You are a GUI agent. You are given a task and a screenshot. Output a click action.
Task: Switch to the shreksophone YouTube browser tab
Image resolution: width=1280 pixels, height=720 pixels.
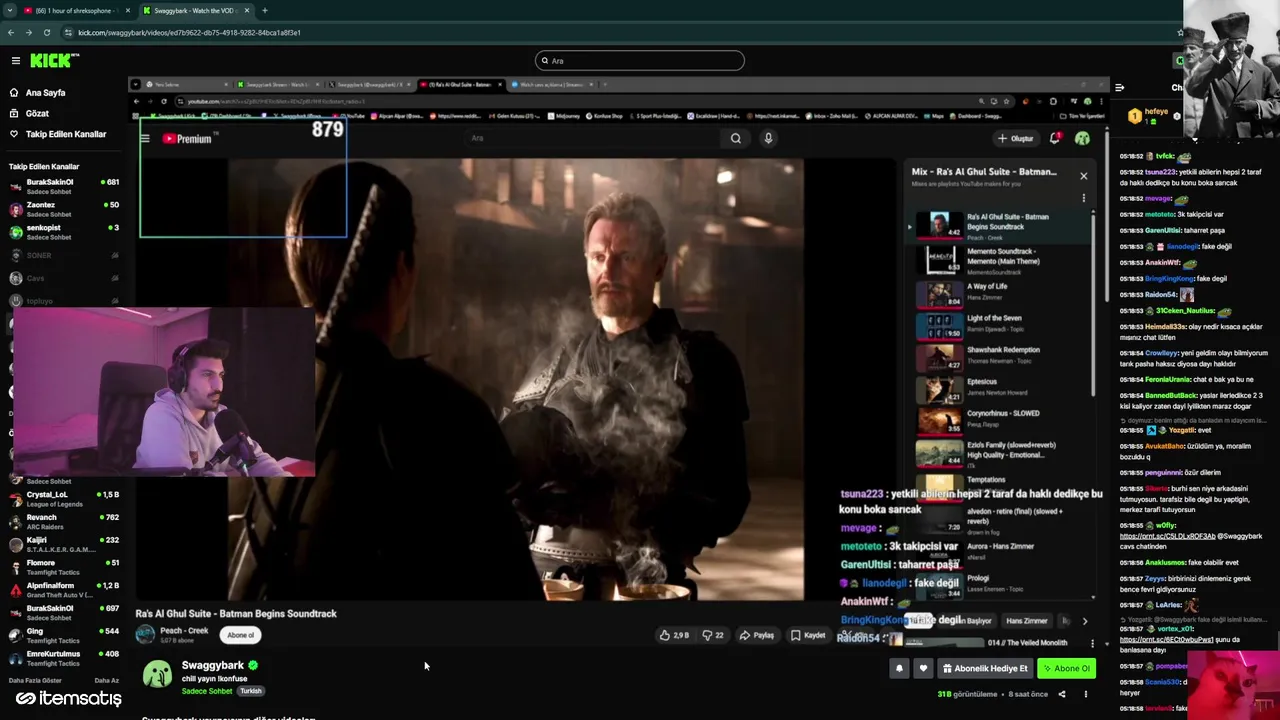coord(77,10)
